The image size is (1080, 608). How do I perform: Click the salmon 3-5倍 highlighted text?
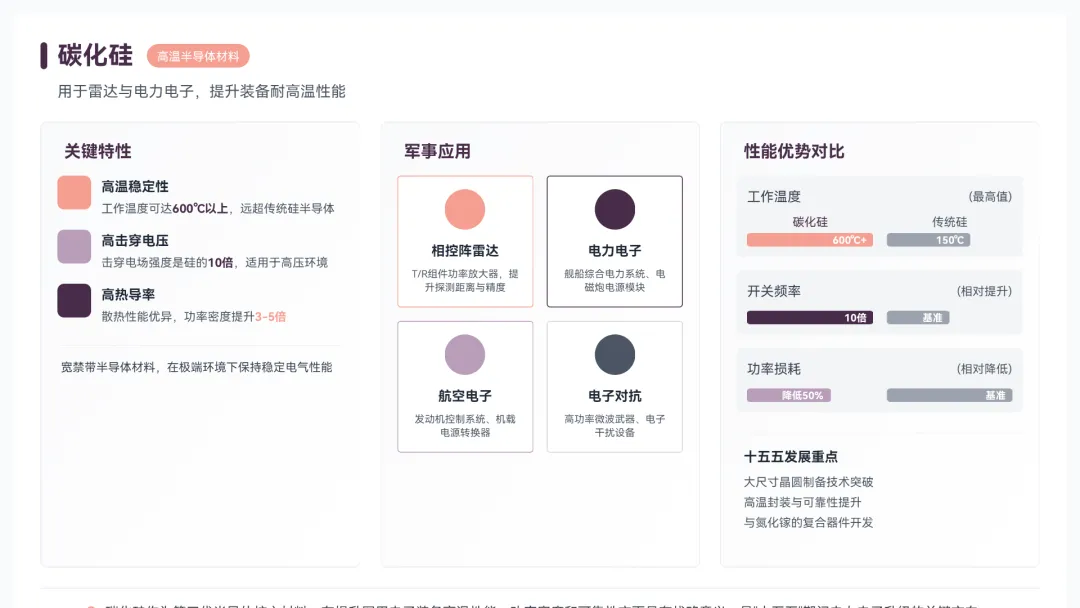pos(270,317)
